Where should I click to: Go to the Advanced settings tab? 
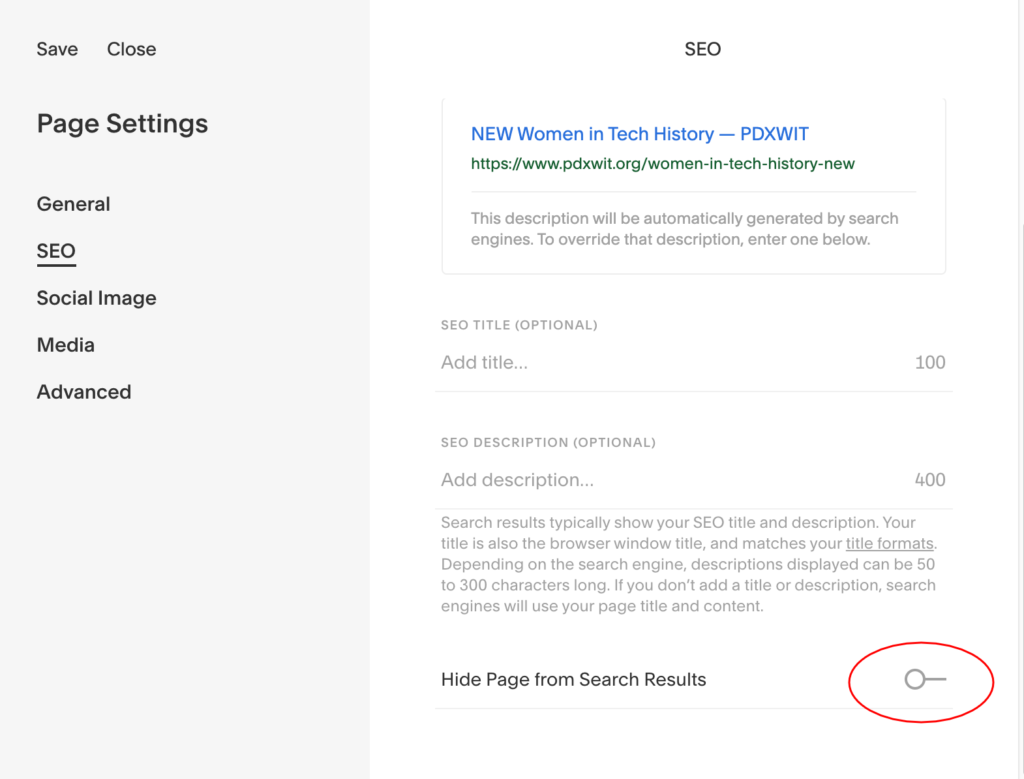click(84, 392)
